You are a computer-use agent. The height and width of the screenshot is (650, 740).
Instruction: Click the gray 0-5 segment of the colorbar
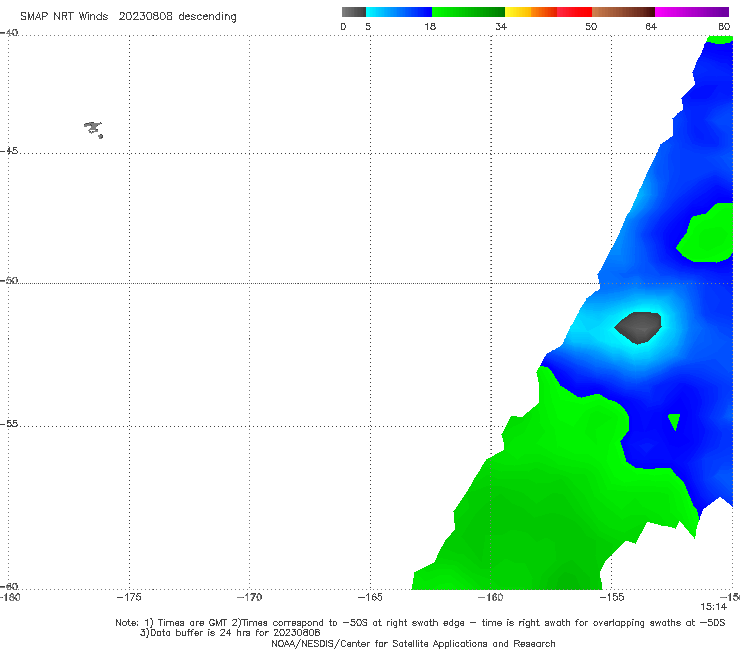pos(353,12)
